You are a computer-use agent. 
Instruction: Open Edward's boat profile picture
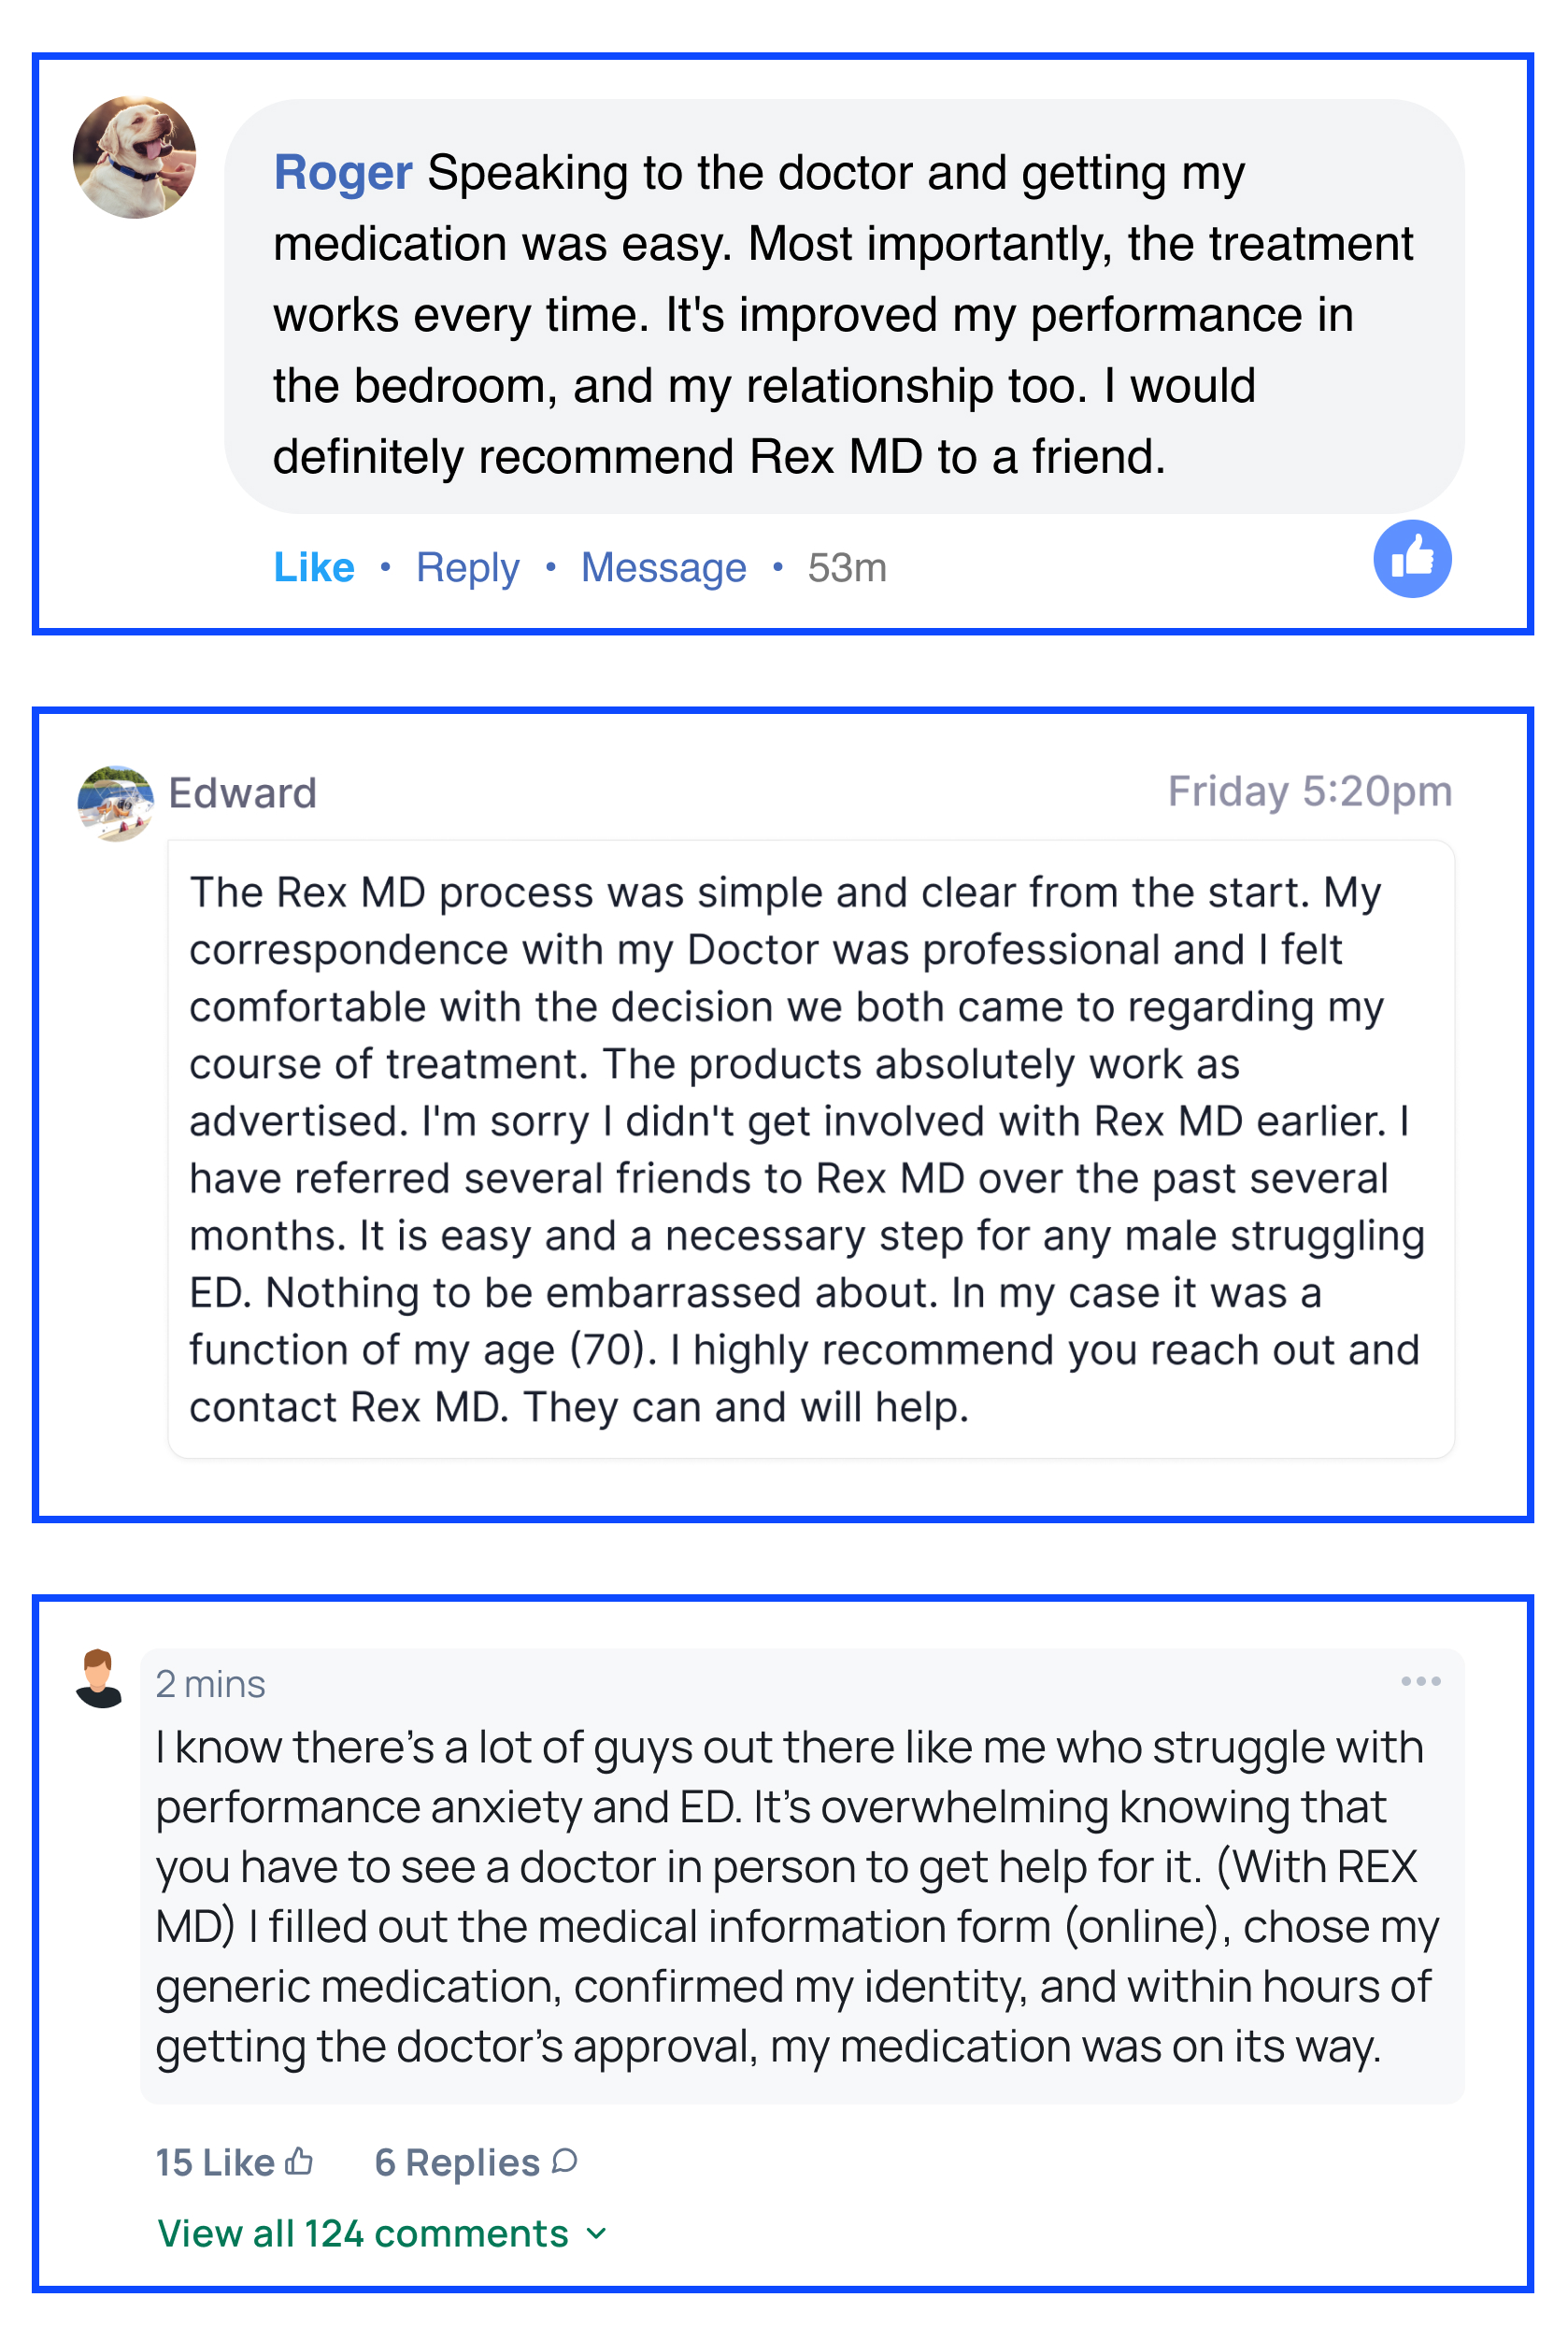(116, 803)
